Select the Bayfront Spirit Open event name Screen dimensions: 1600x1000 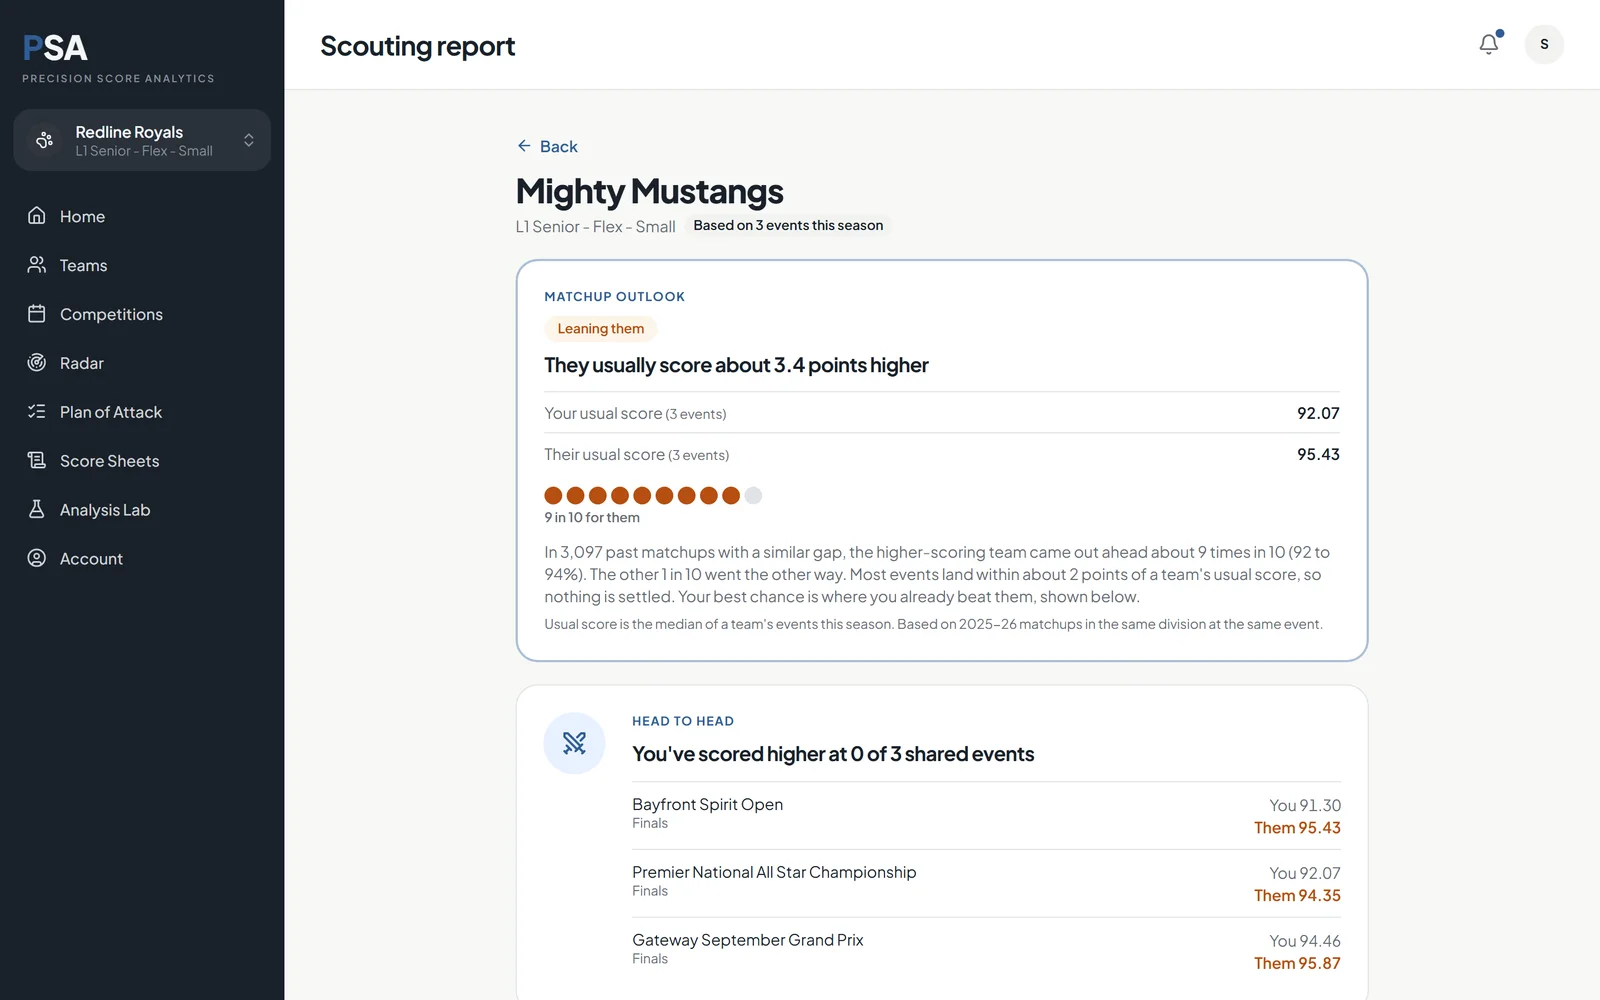pos(708,805)
